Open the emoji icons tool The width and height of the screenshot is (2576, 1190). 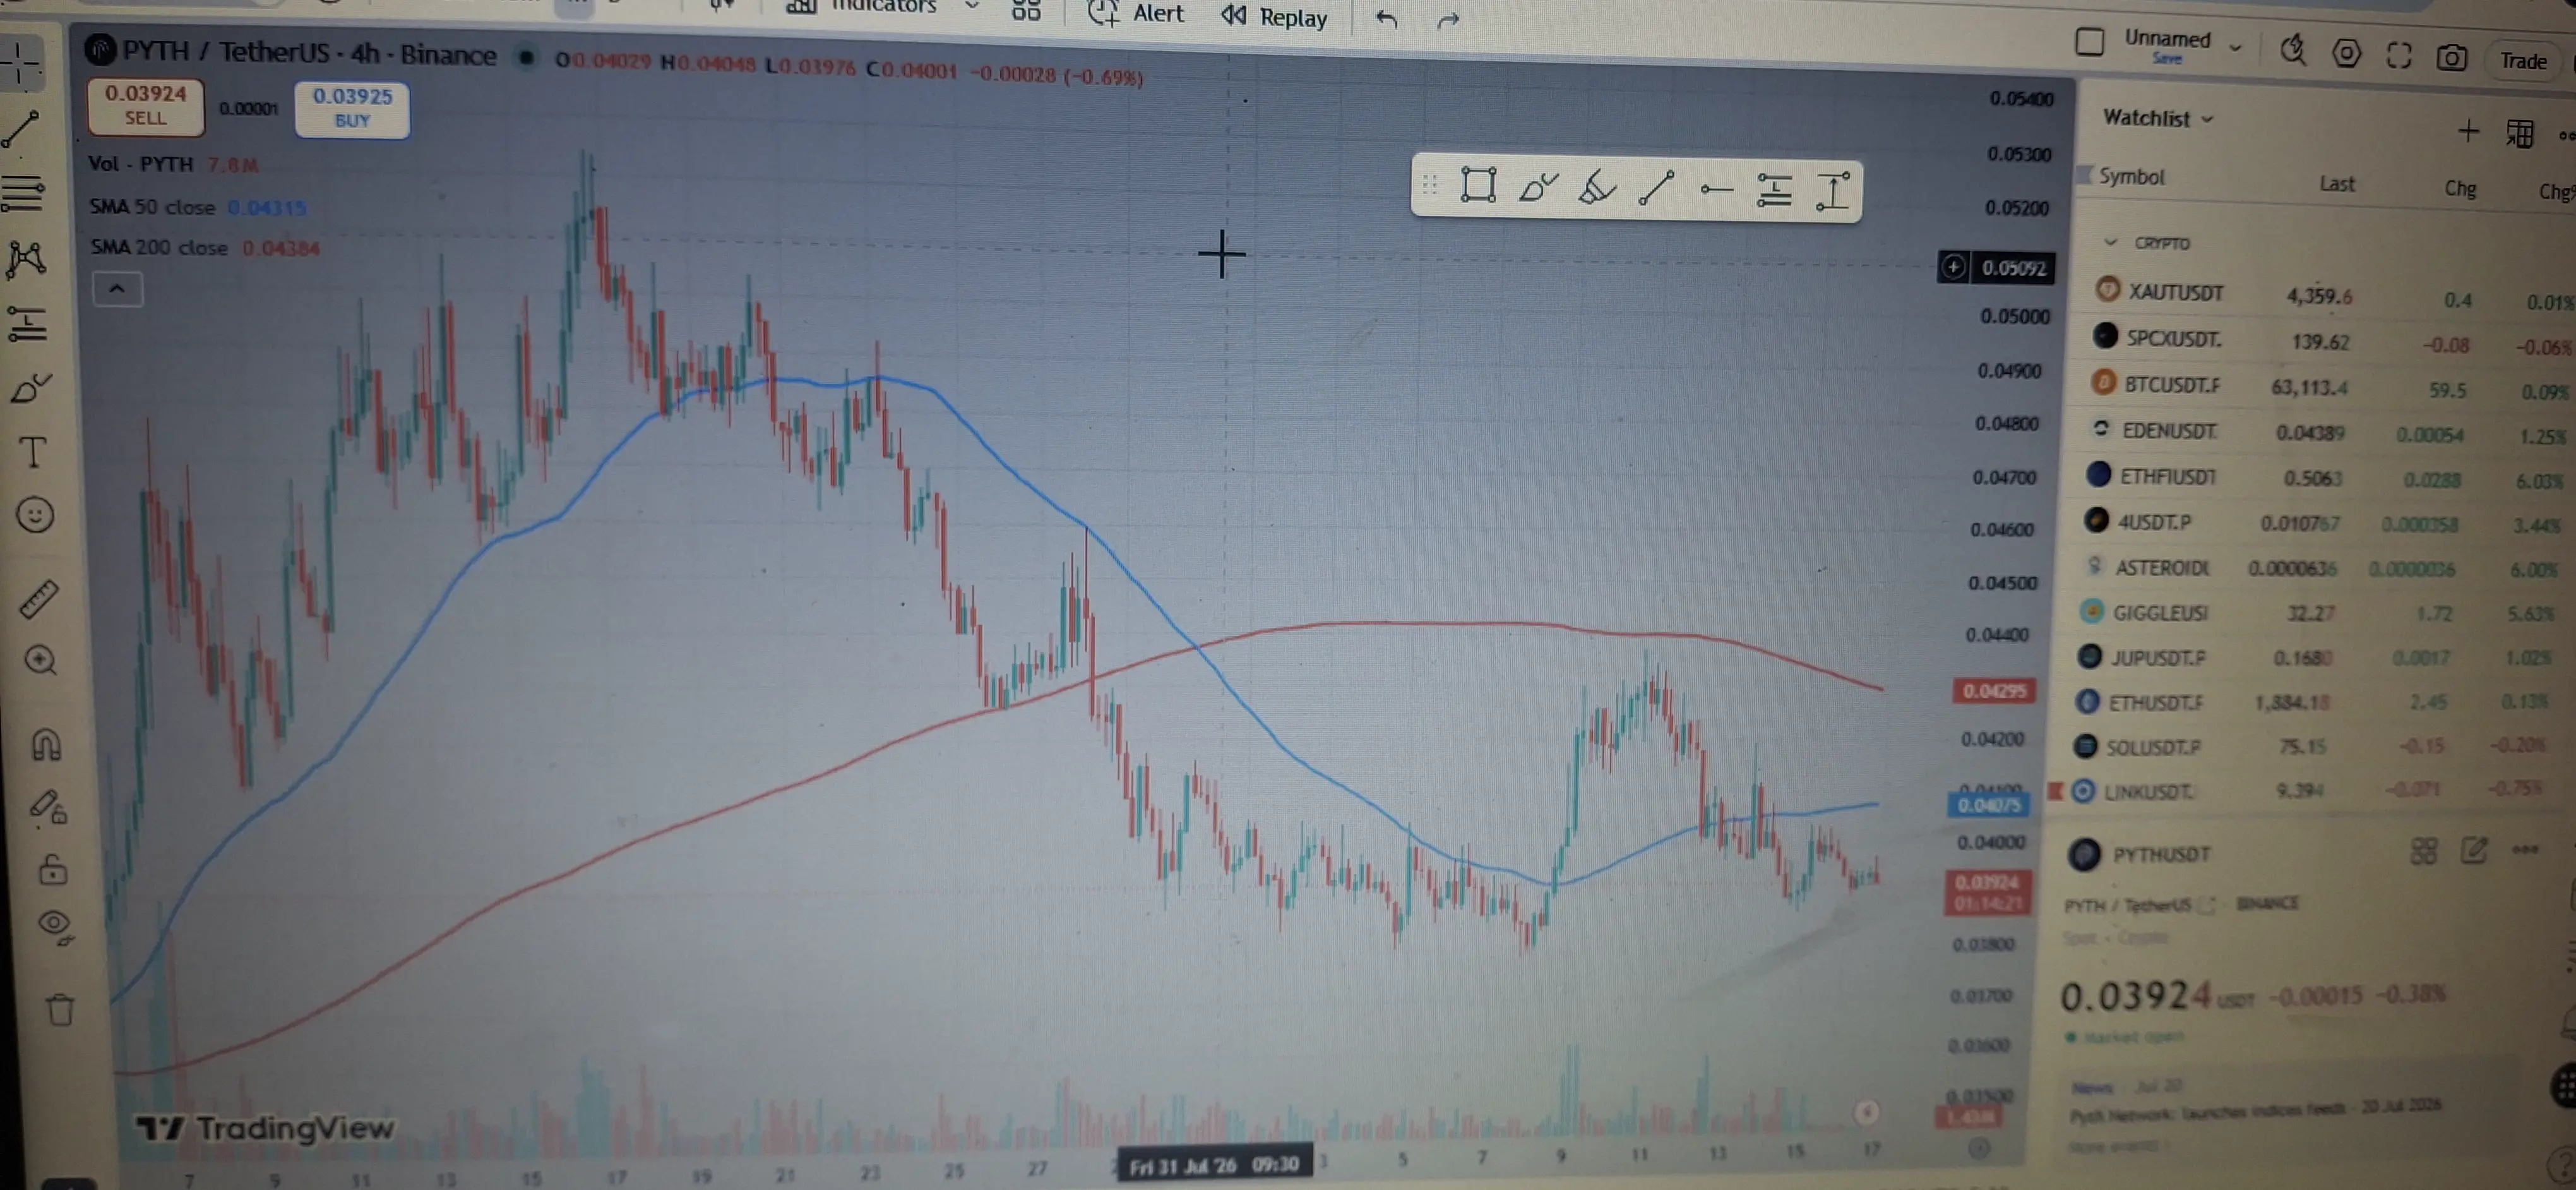point(35,516)
